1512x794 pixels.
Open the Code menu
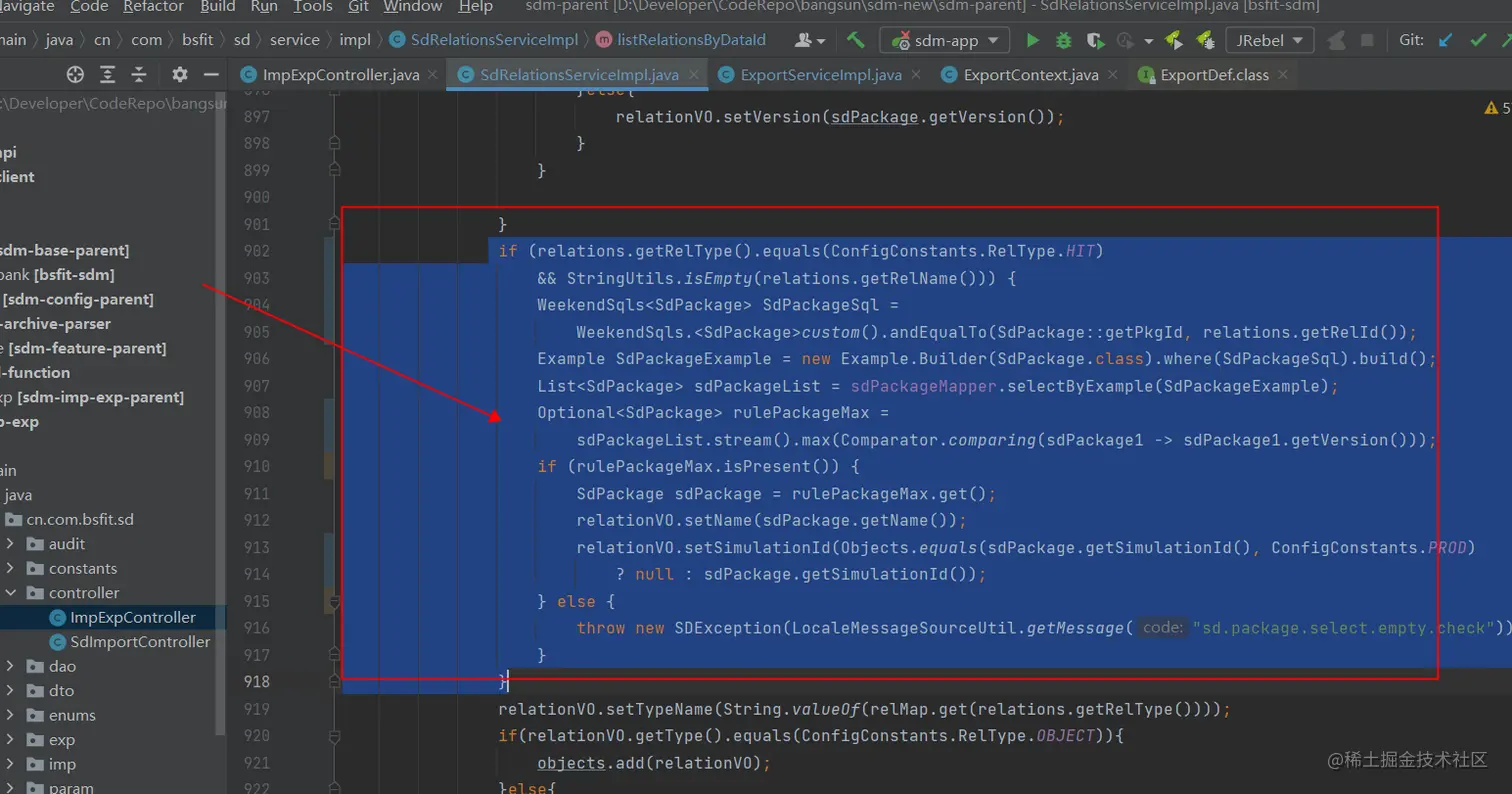point(89,7)
